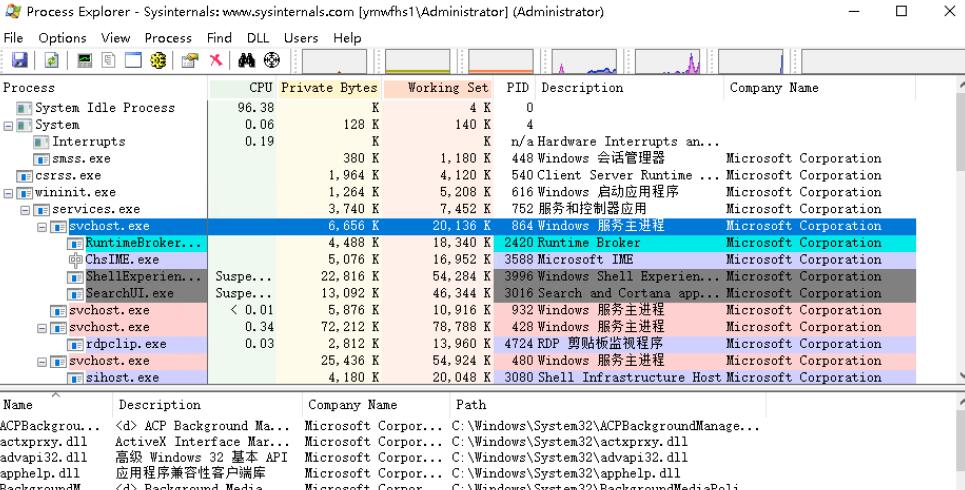Click the Process Explorer title bar icon
Image resolution: width=965 pixels, height=490 pixels.
click(x=13, y=11)
